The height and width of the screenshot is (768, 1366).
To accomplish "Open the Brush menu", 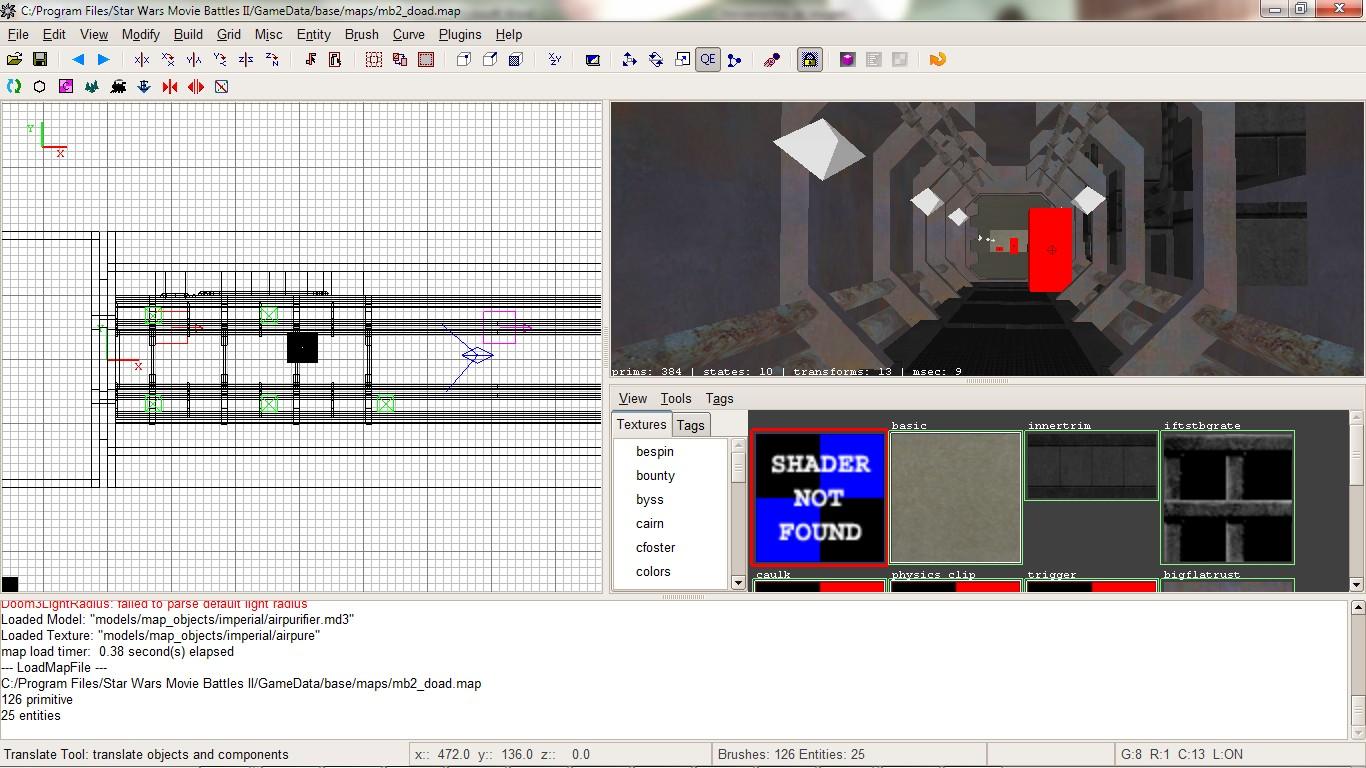I will point(362,34).
